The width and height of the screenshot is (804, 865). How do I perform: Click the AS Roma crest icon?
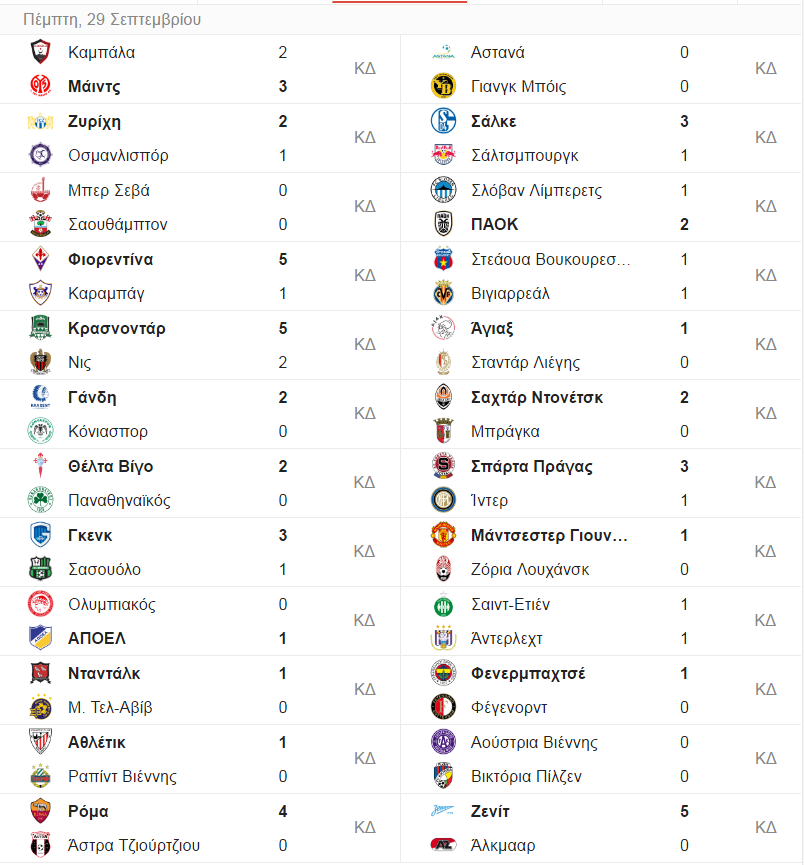pyautogui.click(x=40, y=810)
